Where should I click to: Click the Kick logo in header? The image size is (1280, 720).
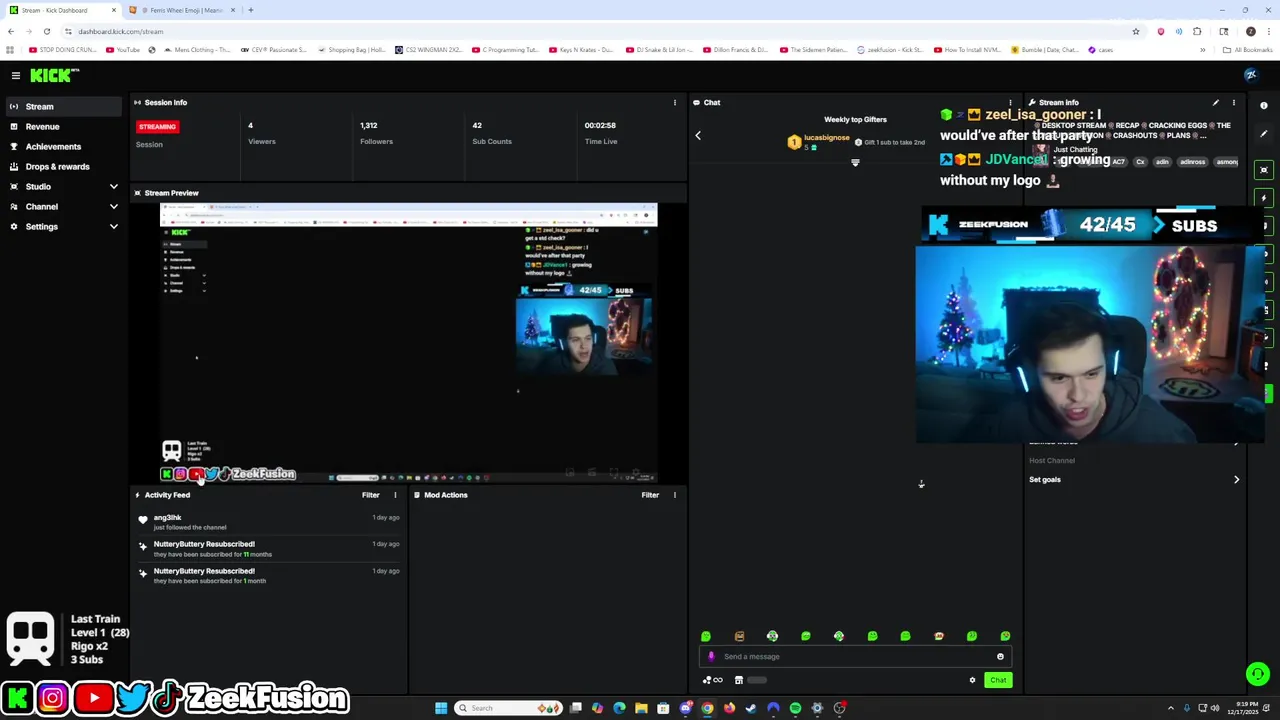[x=53, y=76]
